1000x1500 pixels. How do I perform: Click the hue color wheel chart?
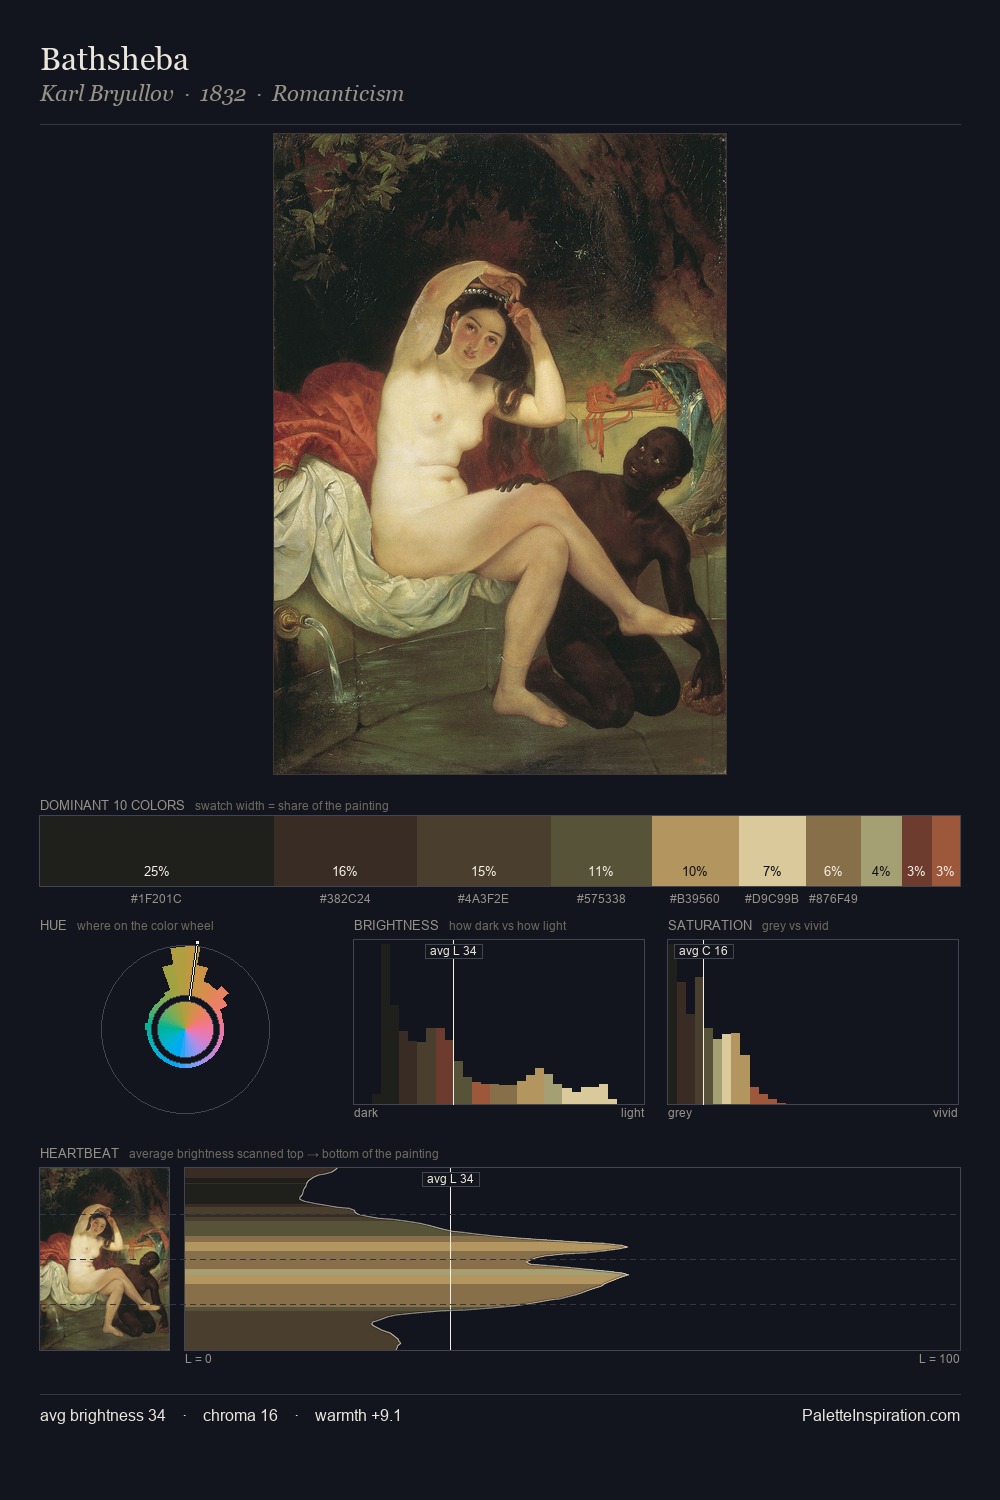tap(186, 1028)
